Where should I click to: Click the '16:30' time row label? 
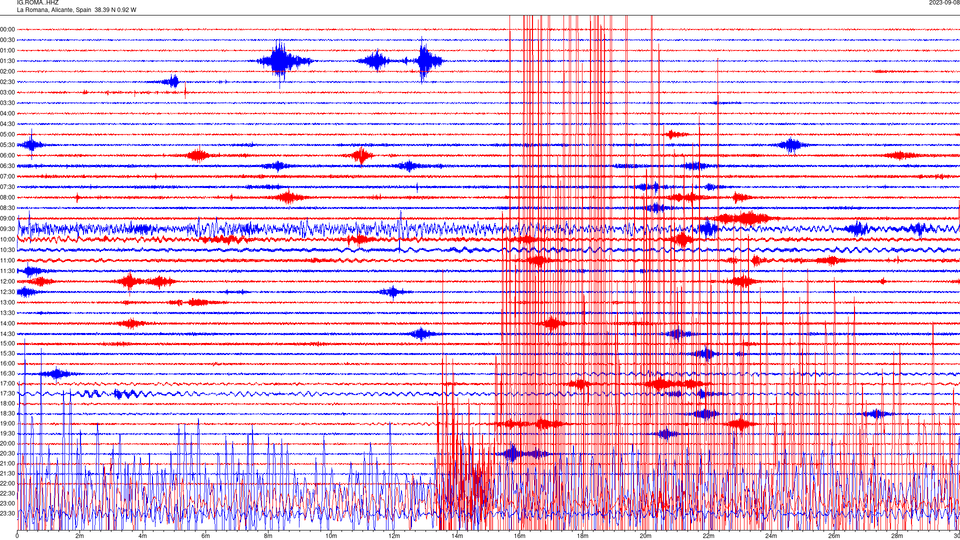point(8,373)
